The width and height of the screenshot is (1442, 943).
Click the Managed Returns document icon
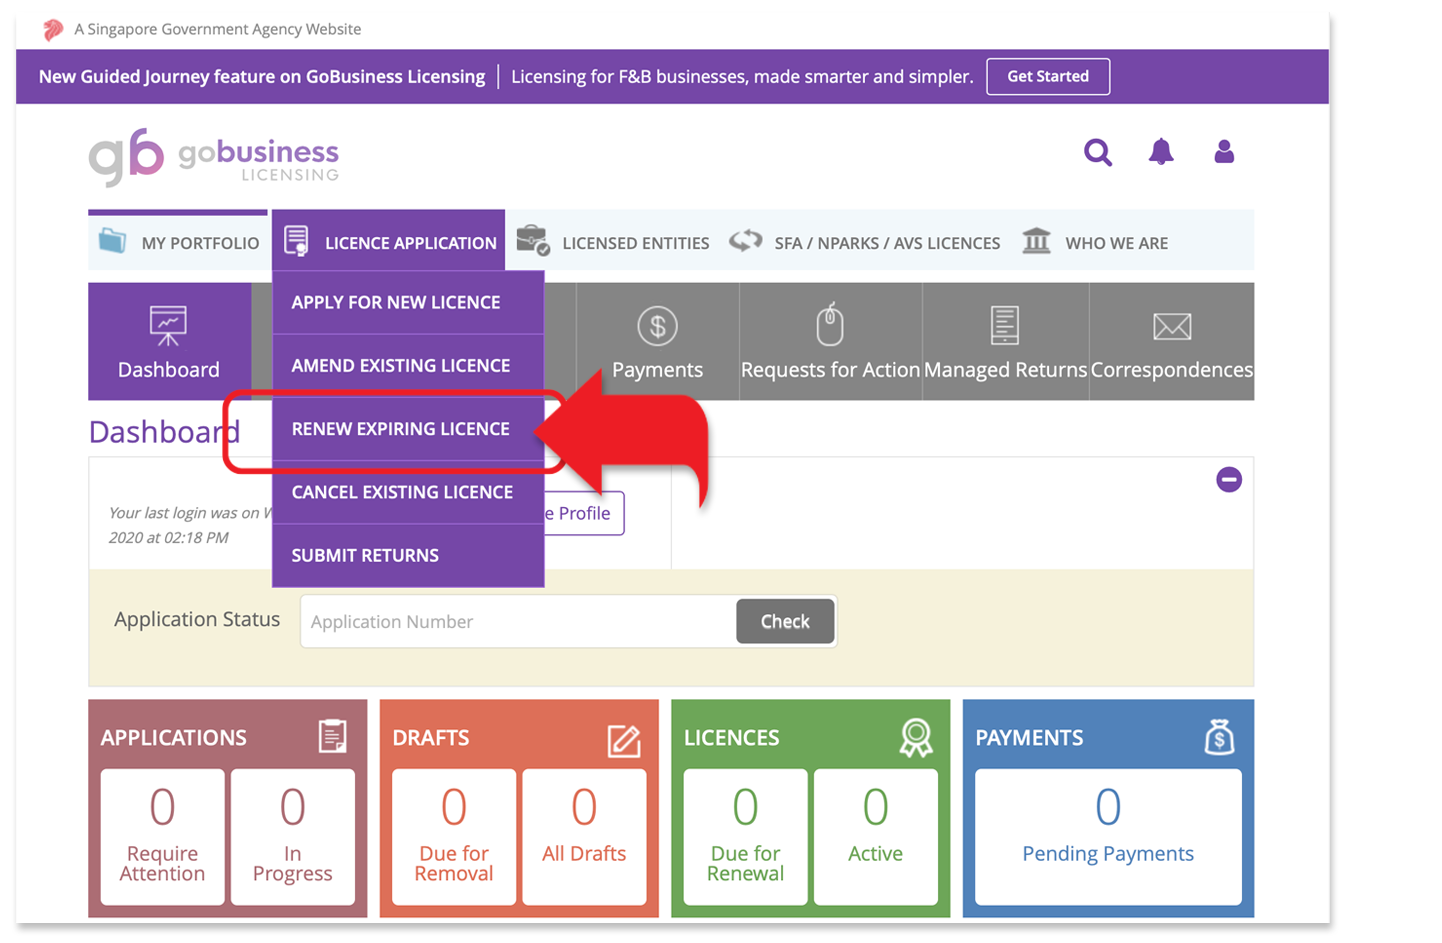1005,325
